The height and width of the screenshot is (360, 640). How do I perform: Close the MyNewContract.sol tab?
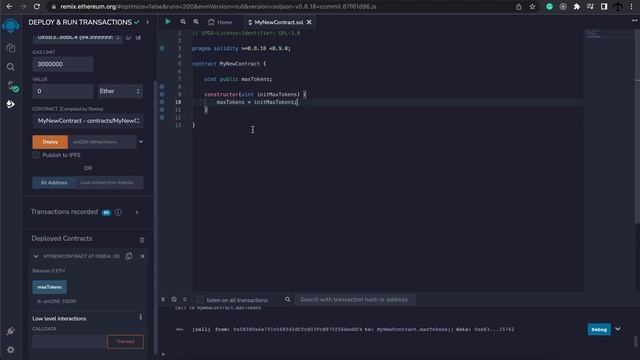(x=309, y=22)
